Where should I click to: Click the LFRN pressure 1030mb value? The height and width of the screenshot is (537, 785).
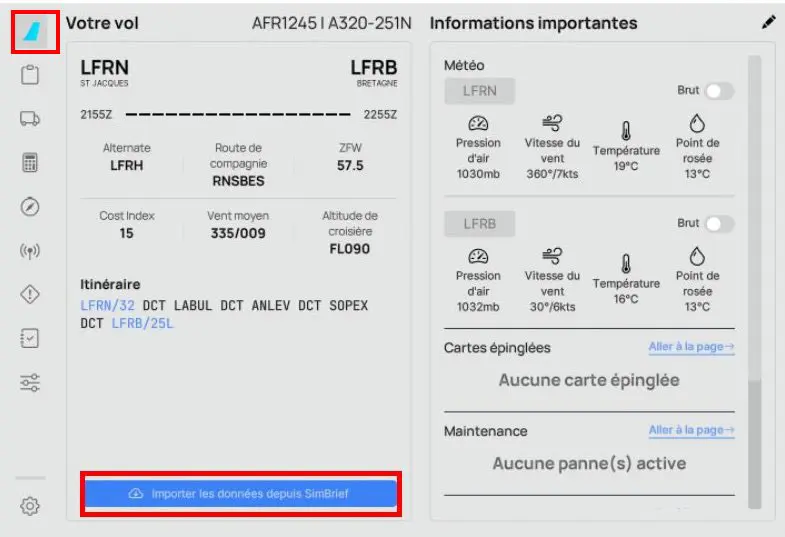[x=478, y=174]
